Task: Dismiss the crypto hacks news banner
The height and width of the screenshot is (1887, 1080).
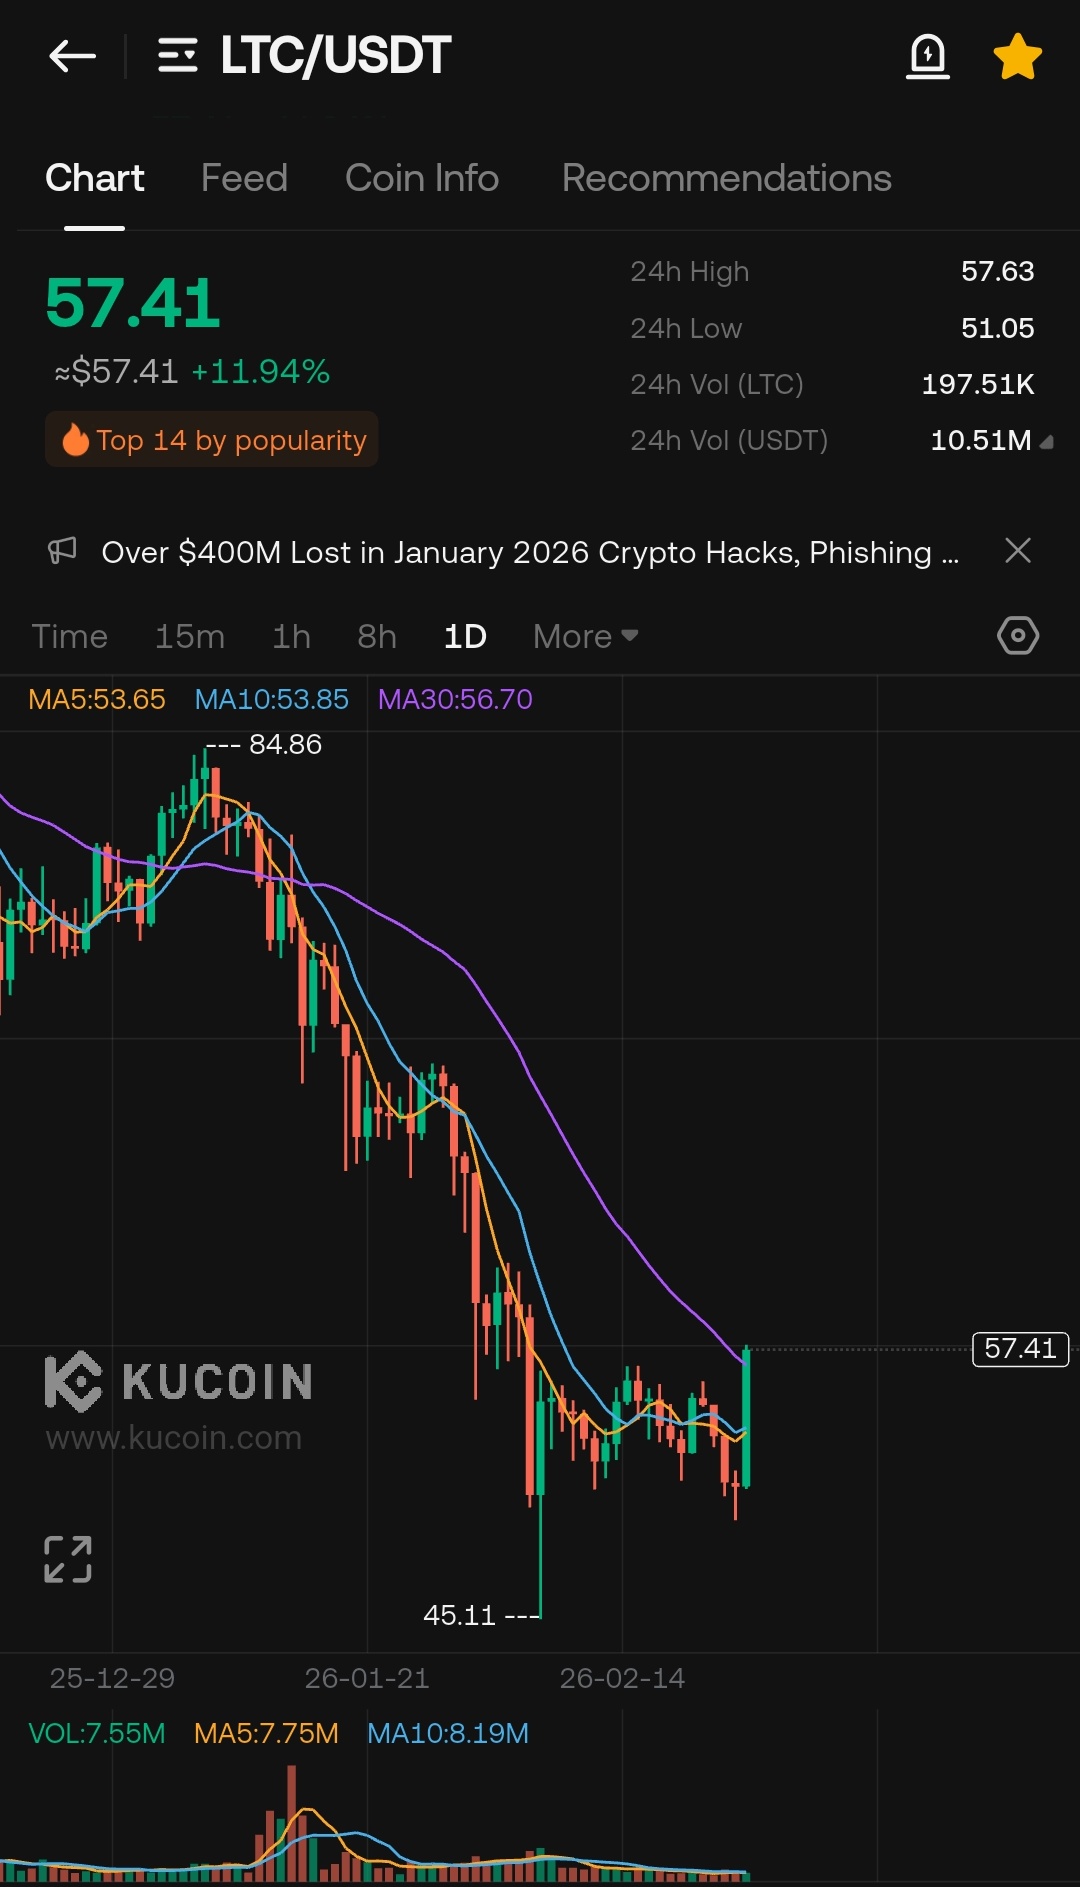Action: point(1018,551)
